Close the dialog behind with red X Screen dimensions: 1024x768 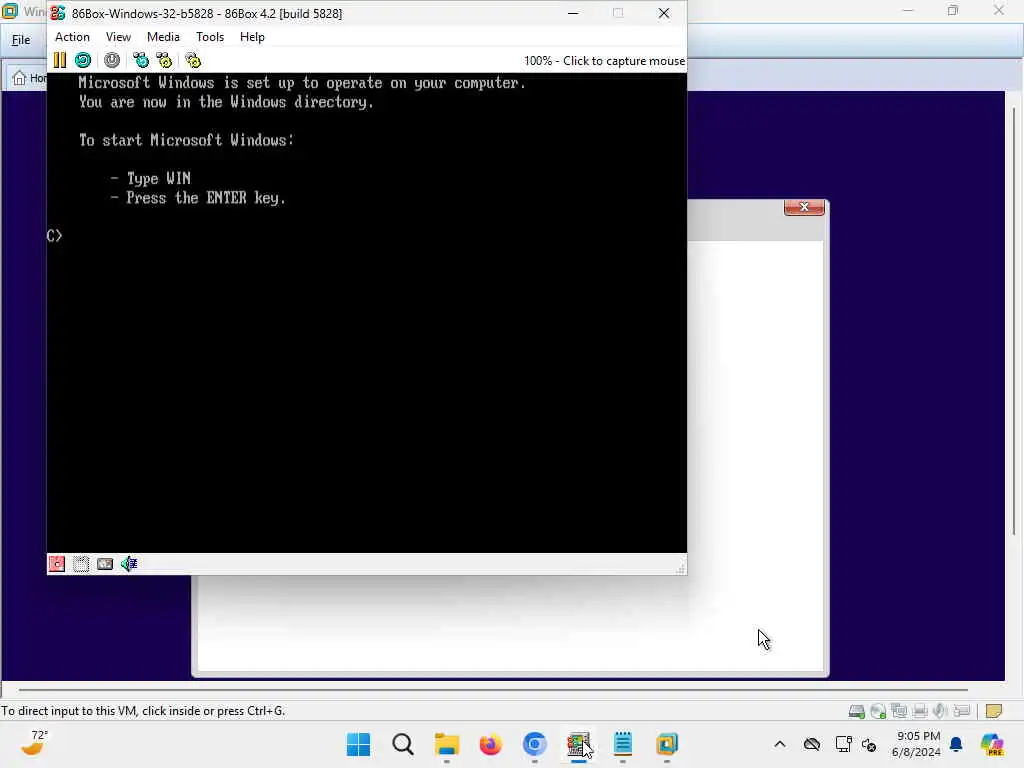pos(804,207)
